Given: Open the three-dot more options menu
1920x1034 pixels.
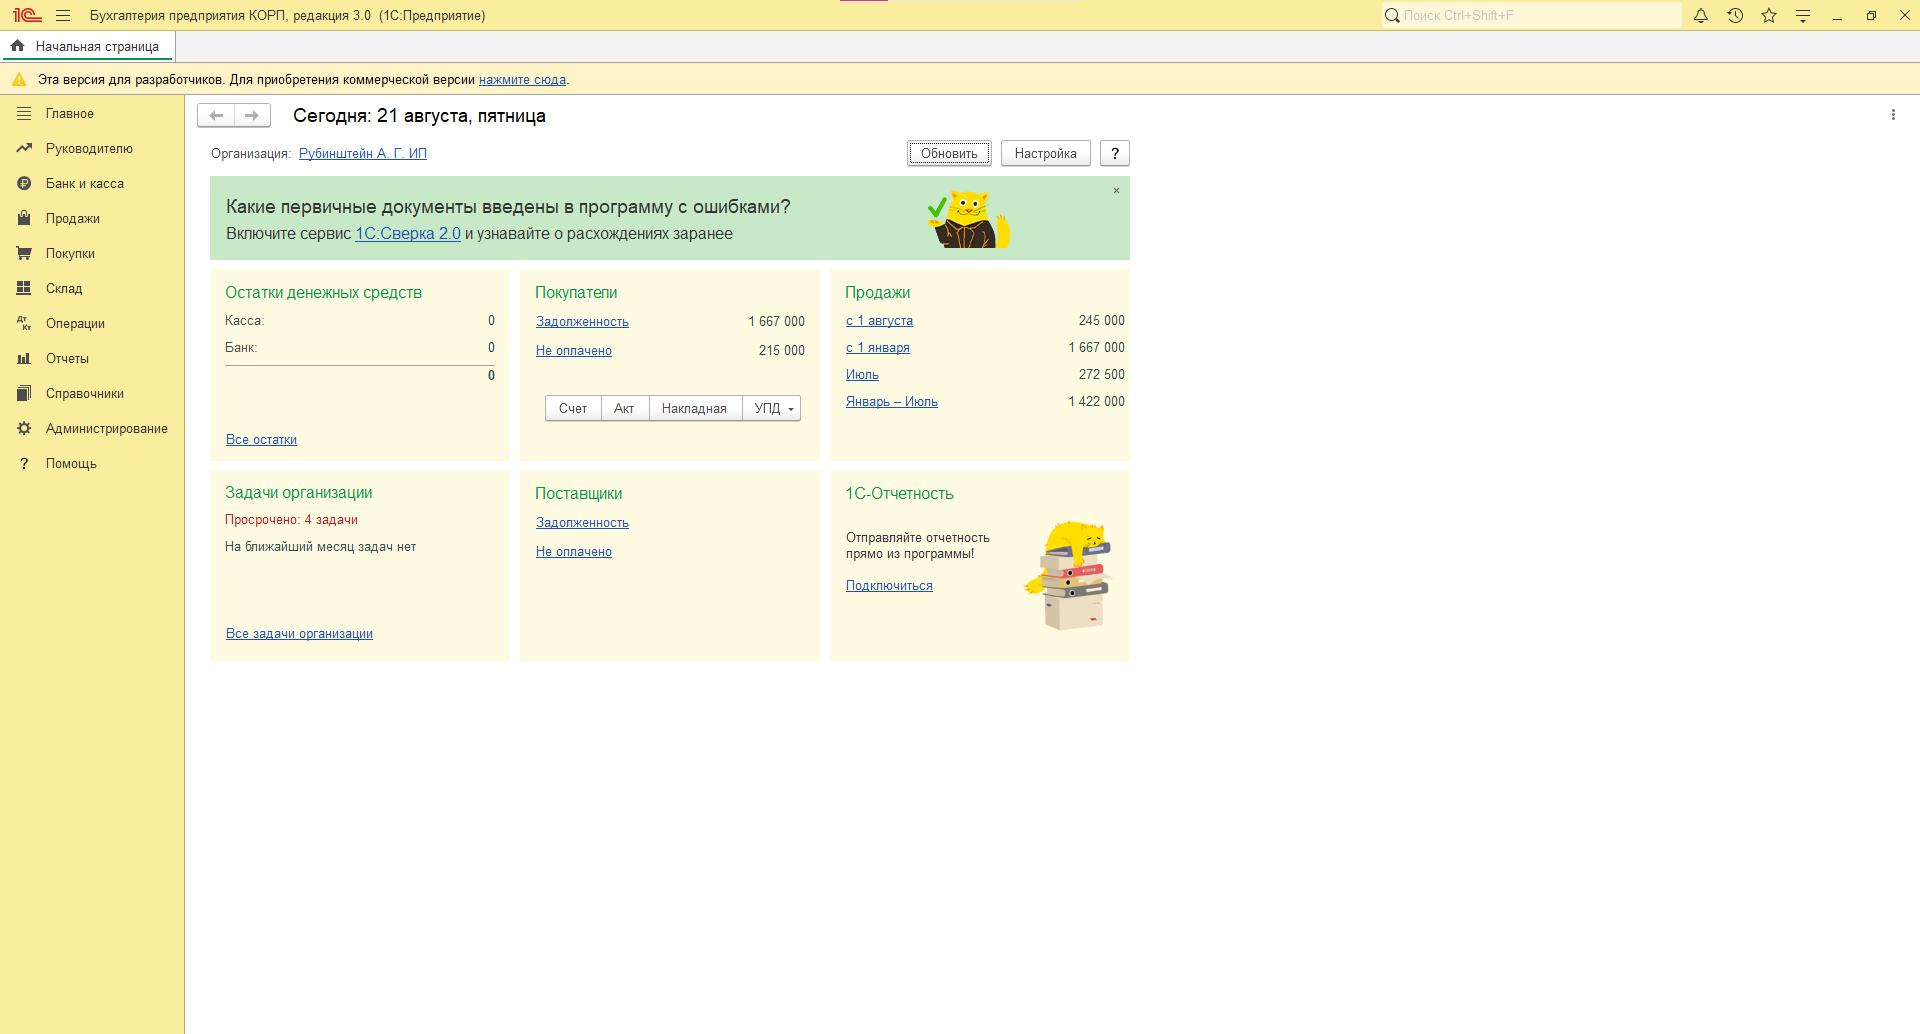Looking at the screenshot, I should pos(1893,115).
